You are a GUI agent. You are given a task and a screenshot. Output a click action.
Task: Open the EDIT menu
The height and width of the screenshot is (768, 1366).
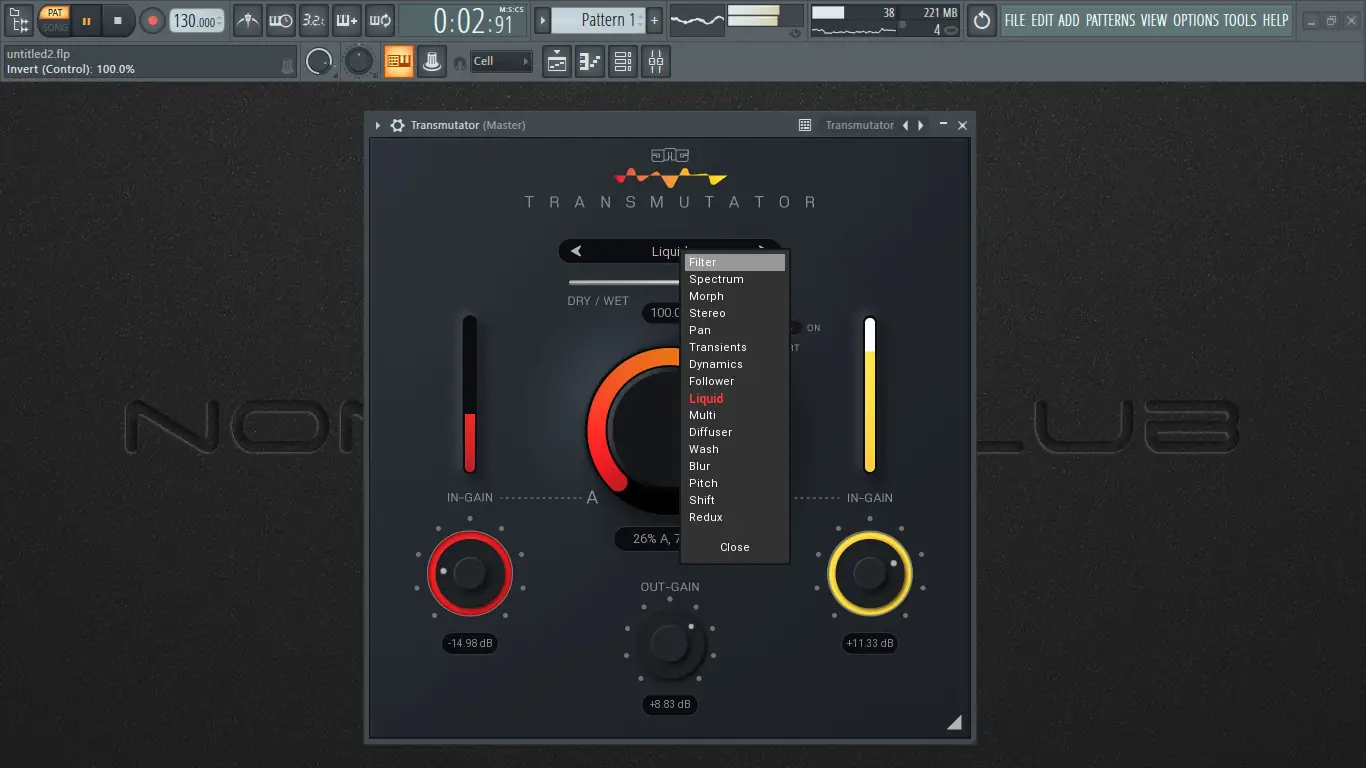coord(1042,20)
